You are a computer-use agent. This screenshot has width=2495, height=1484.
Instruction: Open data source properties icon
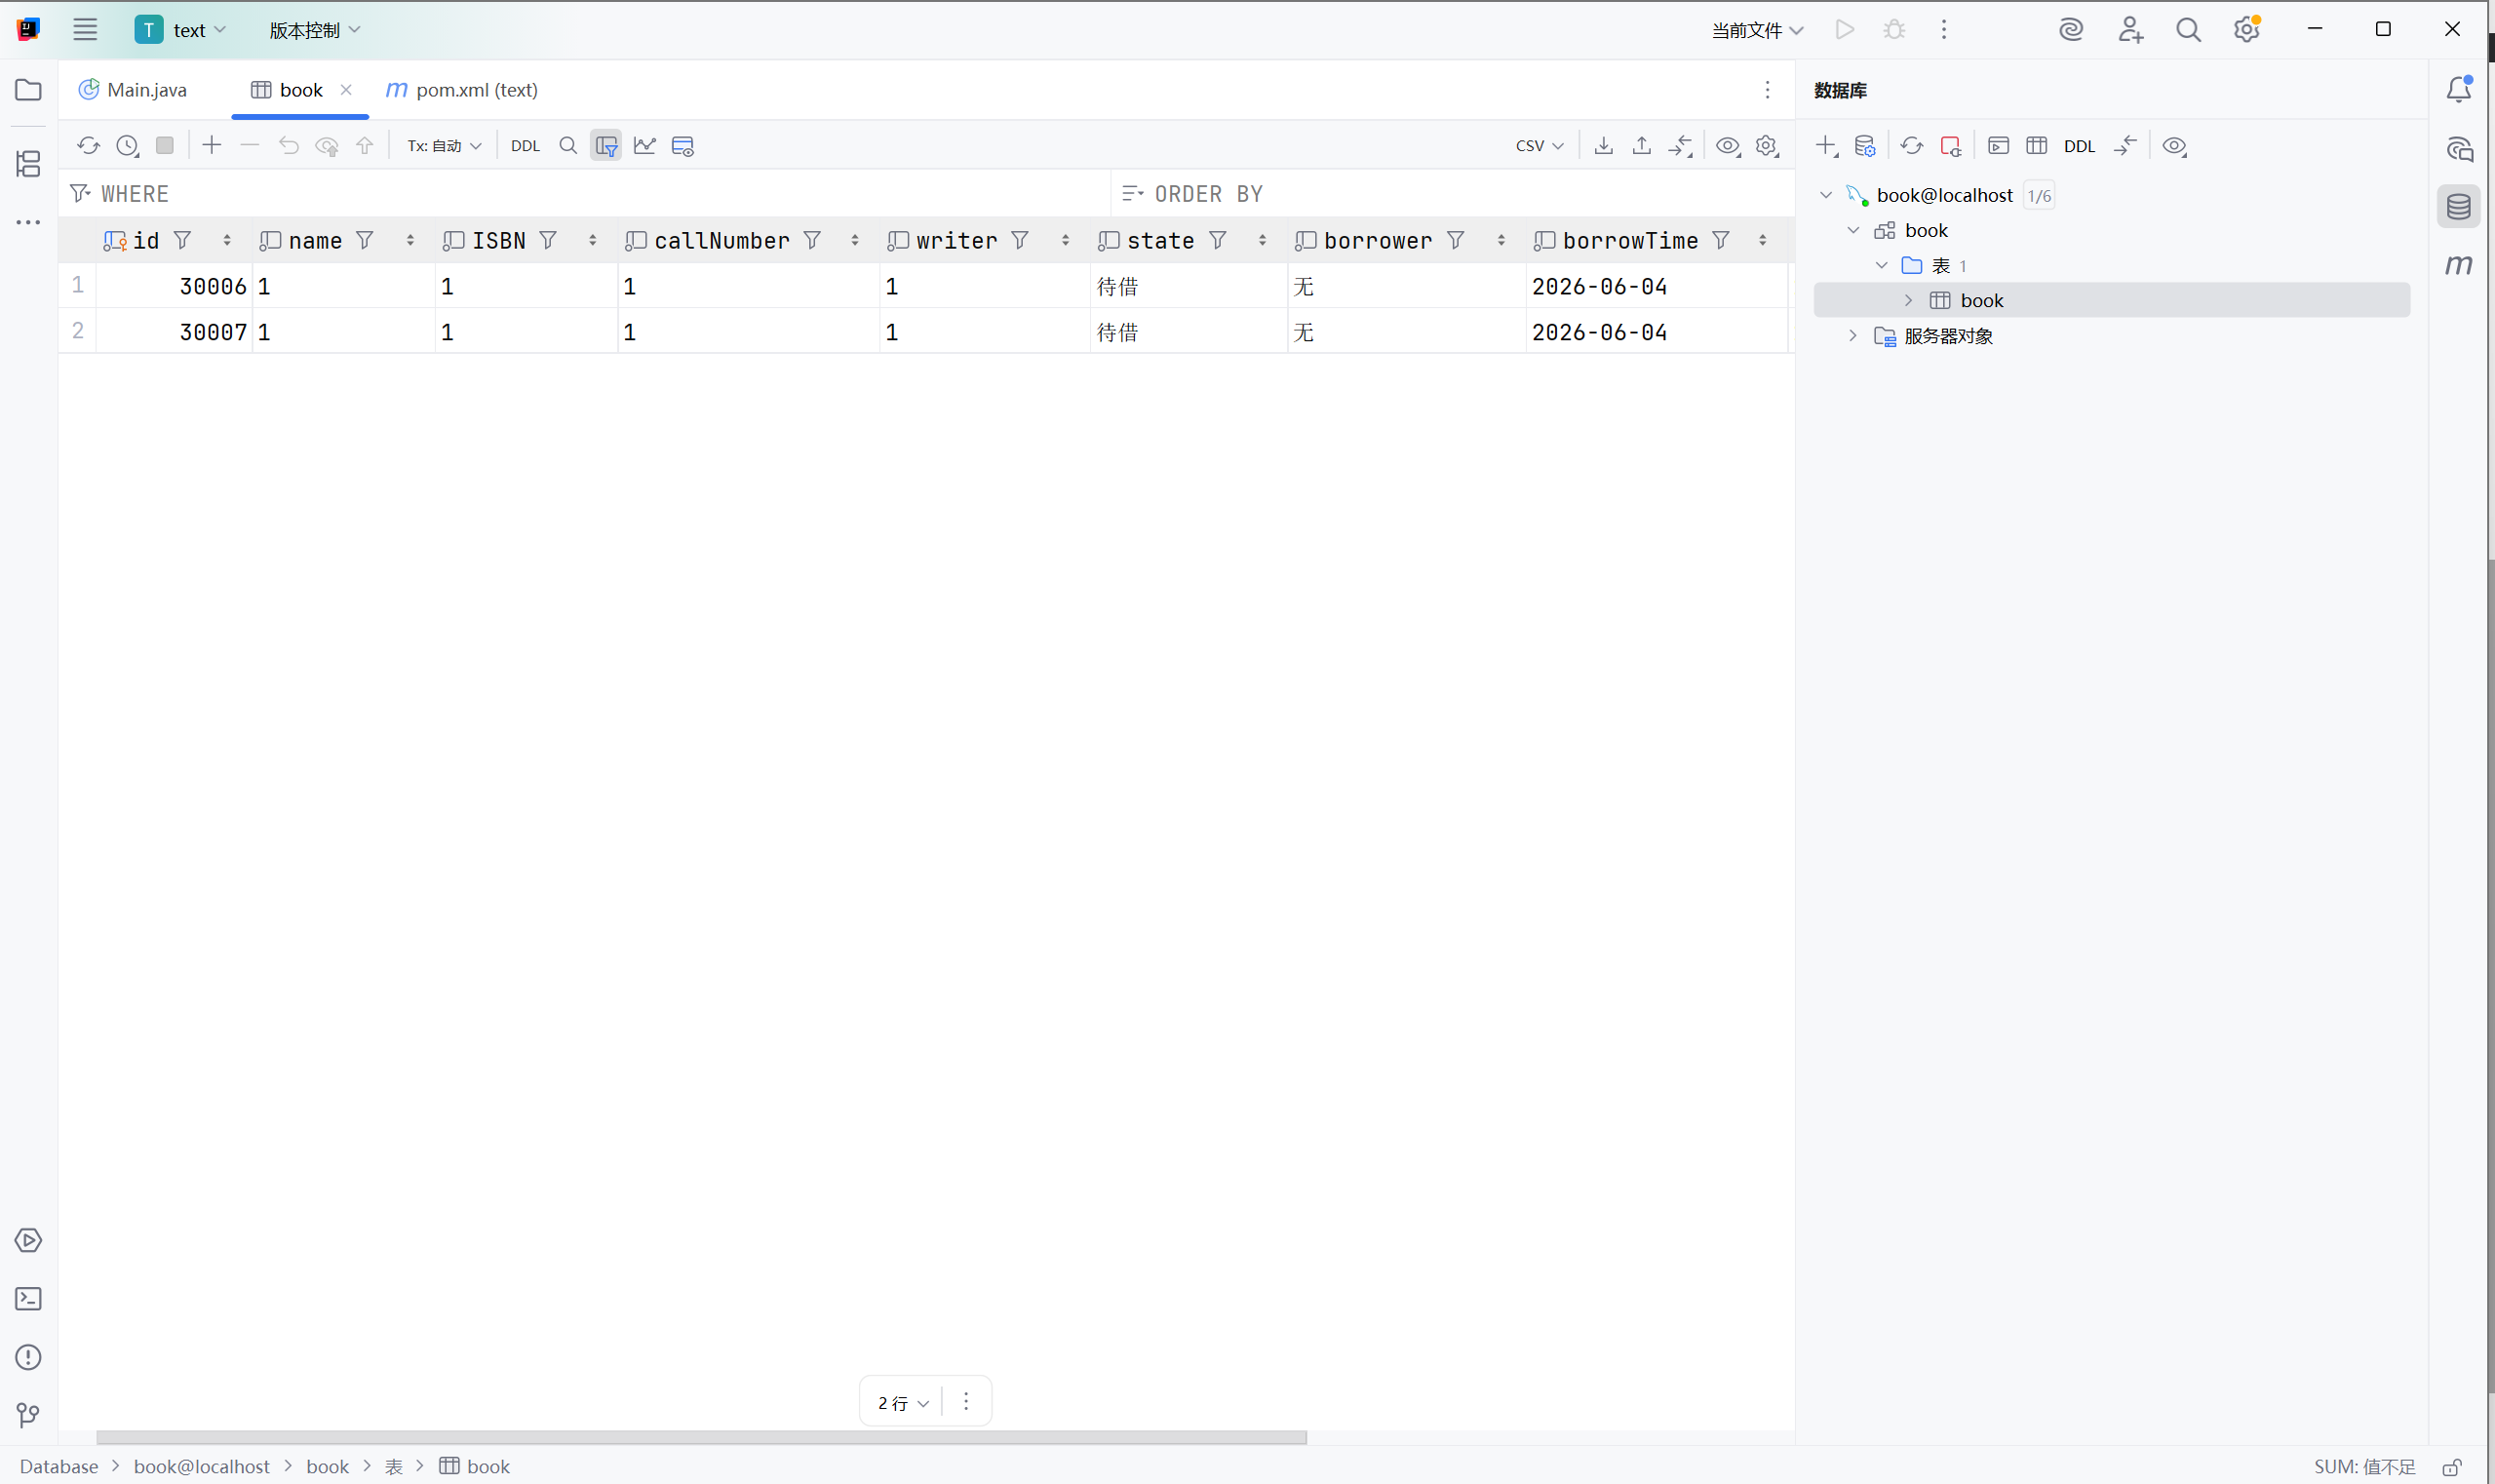(x=1865, y=146)
